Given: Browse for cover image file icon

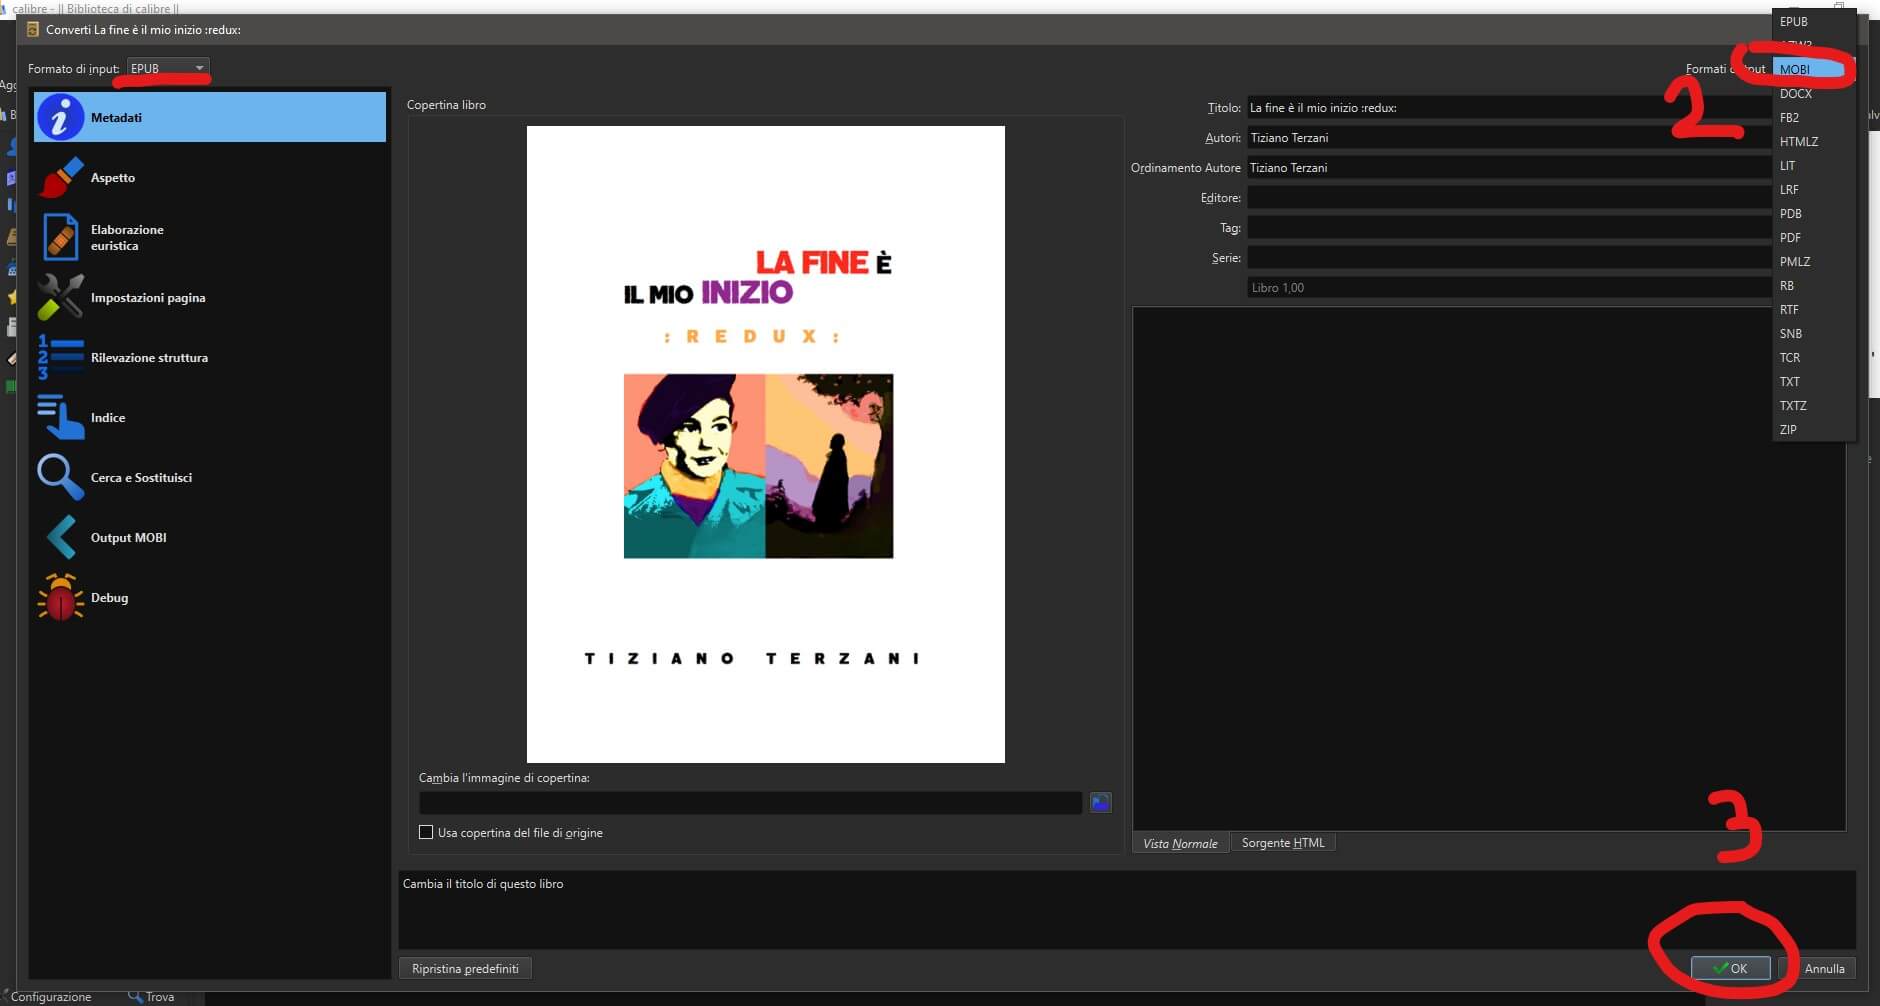Looking at the screenshot, I should coord(1100,803).
